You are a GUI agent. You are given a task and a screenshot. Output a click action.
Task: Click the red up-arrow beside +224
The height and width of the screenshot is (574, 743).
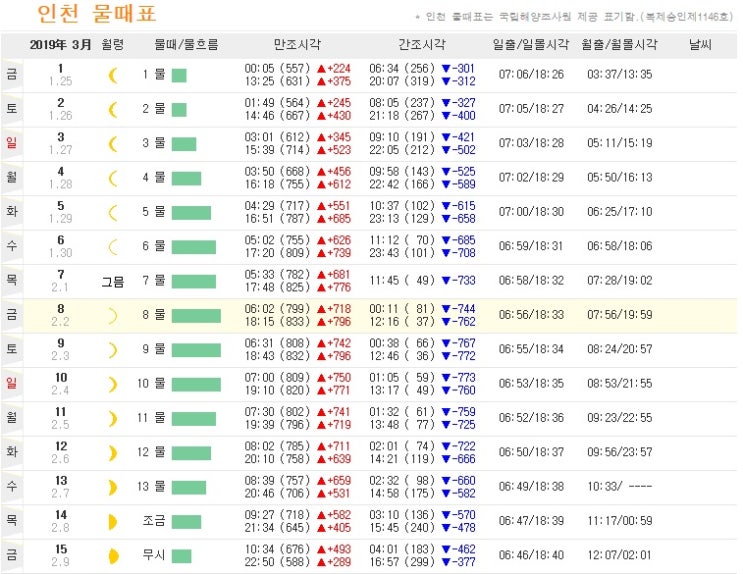[321, 69]
